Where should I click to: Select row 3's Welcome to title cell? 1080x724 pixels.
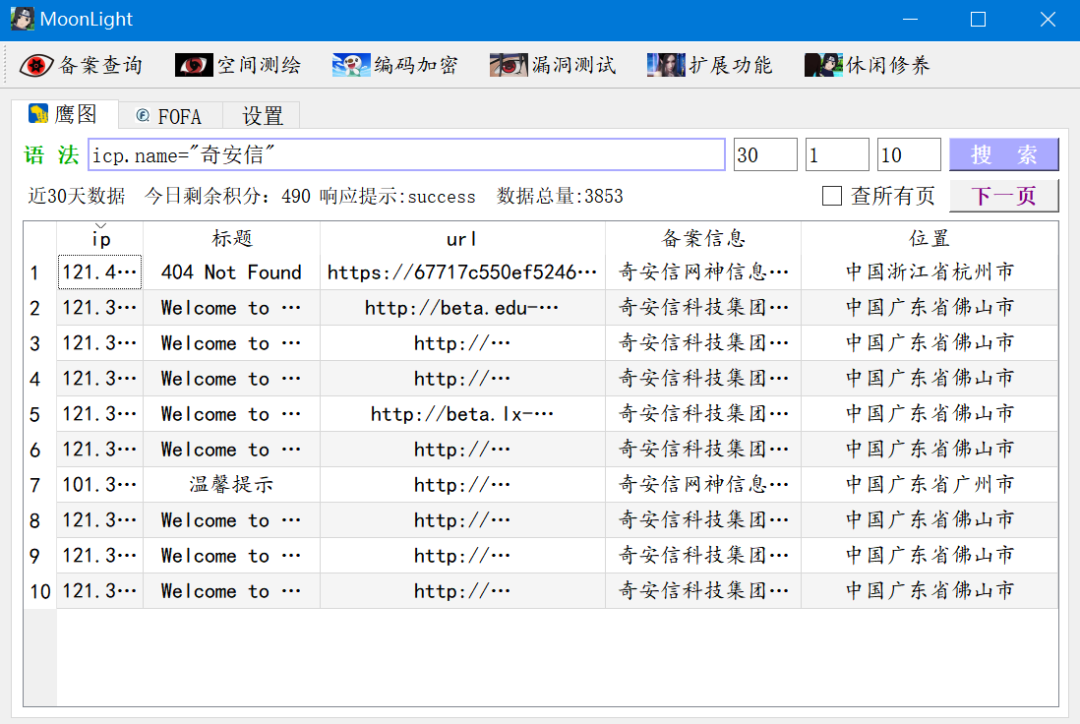[231, 343]
